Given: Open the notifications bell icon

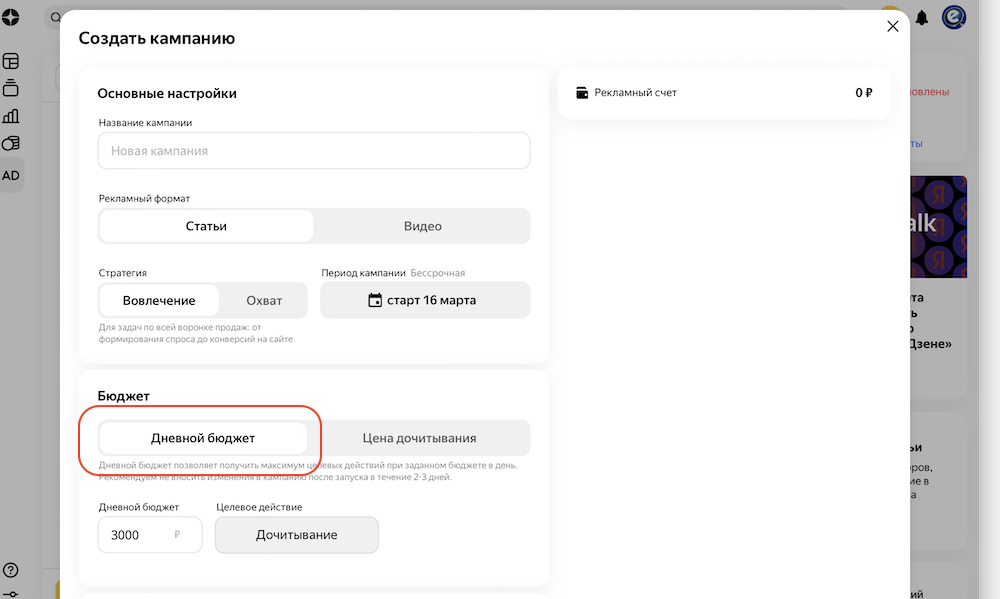Looking at the screenshot, I should [x=922, y=18].
